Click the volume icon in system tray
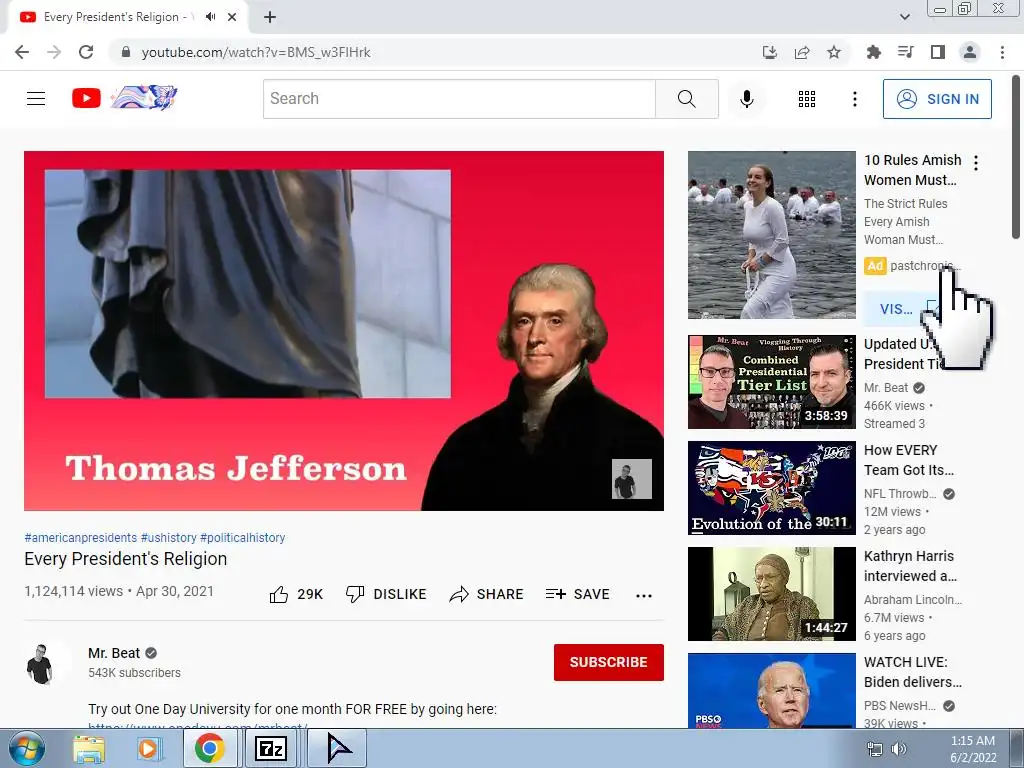 (x=899, y=749)
